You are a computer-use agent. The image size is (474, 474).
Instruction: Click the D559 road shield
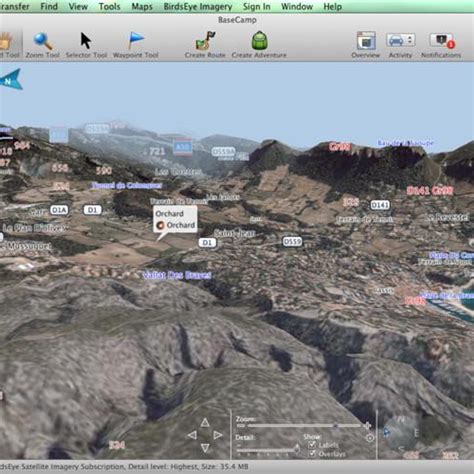click(292, 241)
